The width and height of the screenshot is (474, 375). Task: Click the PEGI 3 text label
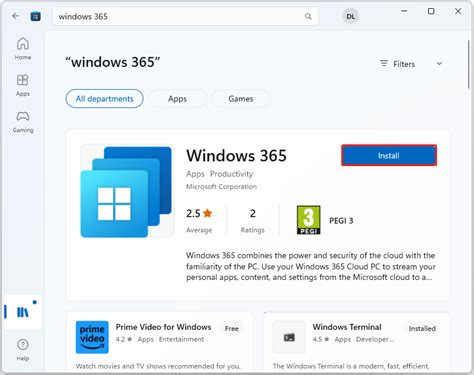[341, 221]
